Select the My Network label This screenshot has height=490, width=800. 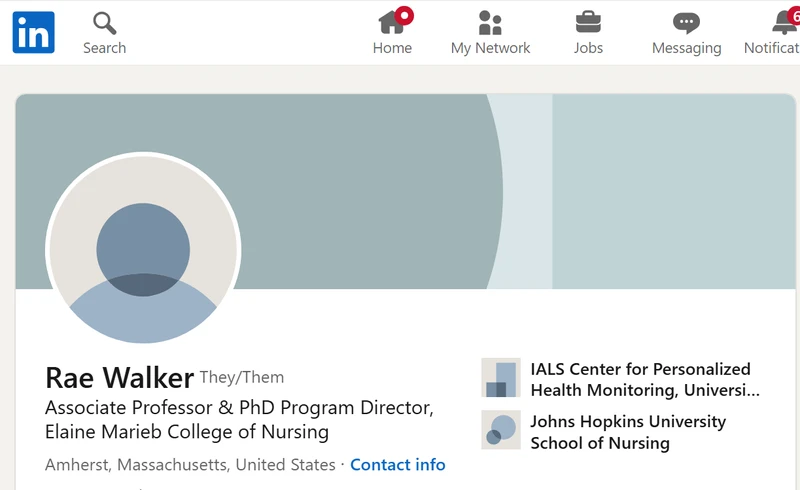[x=490, y=48]
